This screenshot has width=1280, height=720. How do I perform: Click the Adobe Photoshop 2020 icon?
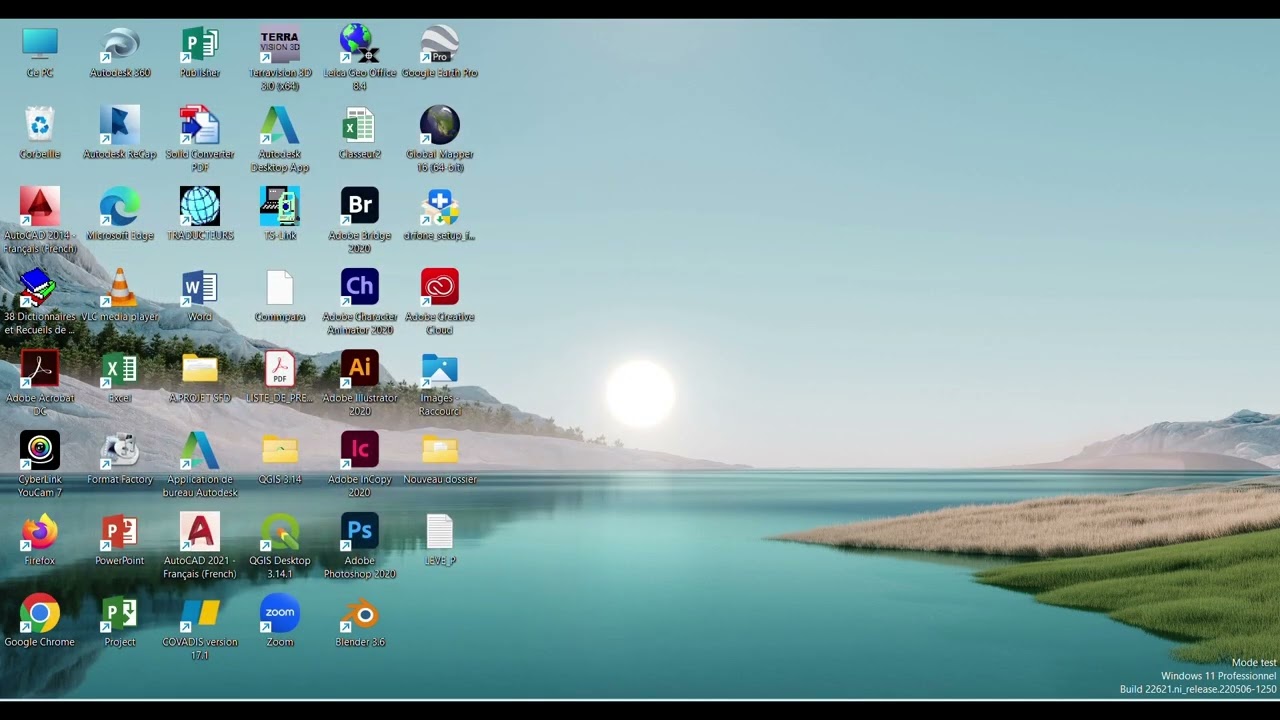(x=360, y=531)
